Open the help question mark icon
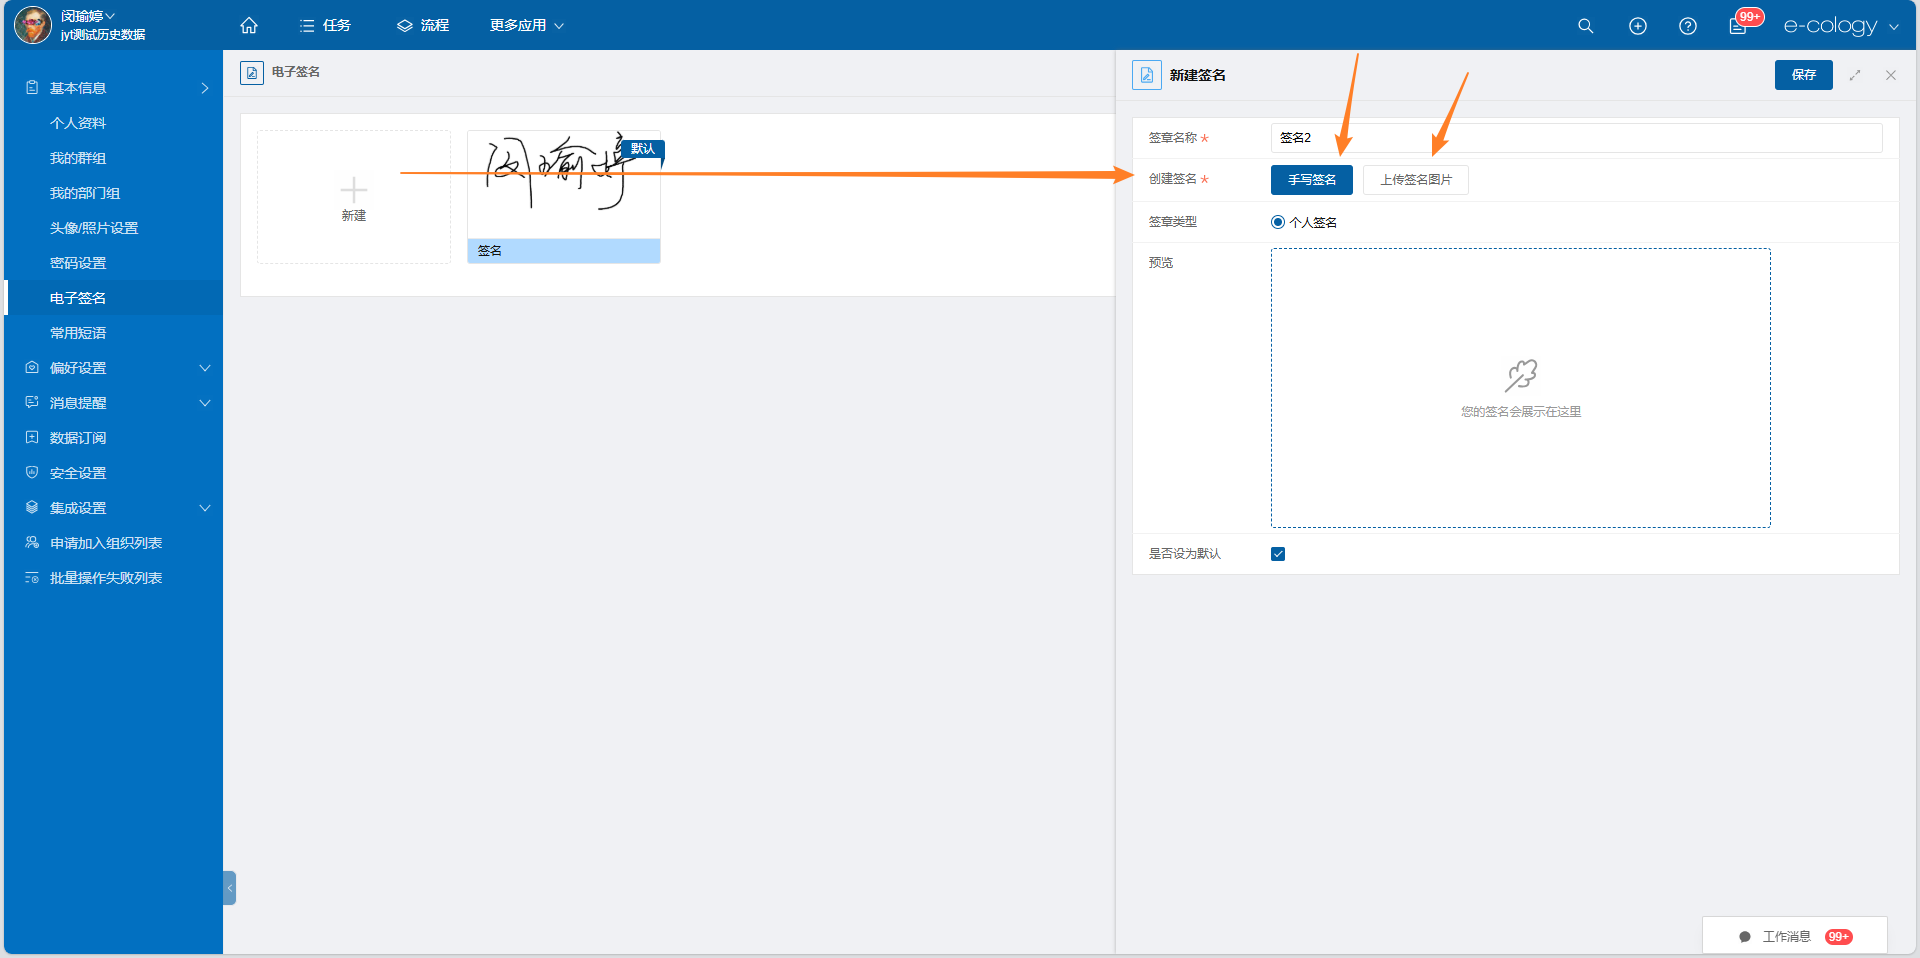This screenshot has height=958, width=1920. click(x=1688, y=26)
